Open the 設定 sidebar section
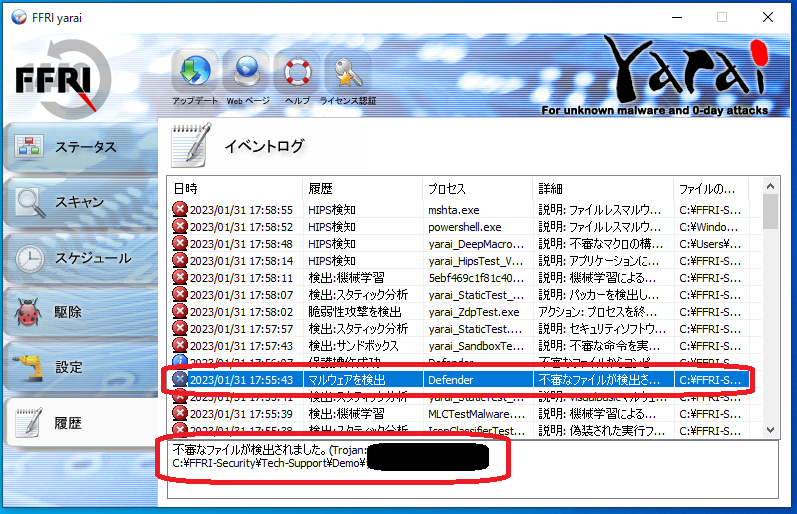Image resolution: width=797 pixels, height=514 pixels. point(80,368)
